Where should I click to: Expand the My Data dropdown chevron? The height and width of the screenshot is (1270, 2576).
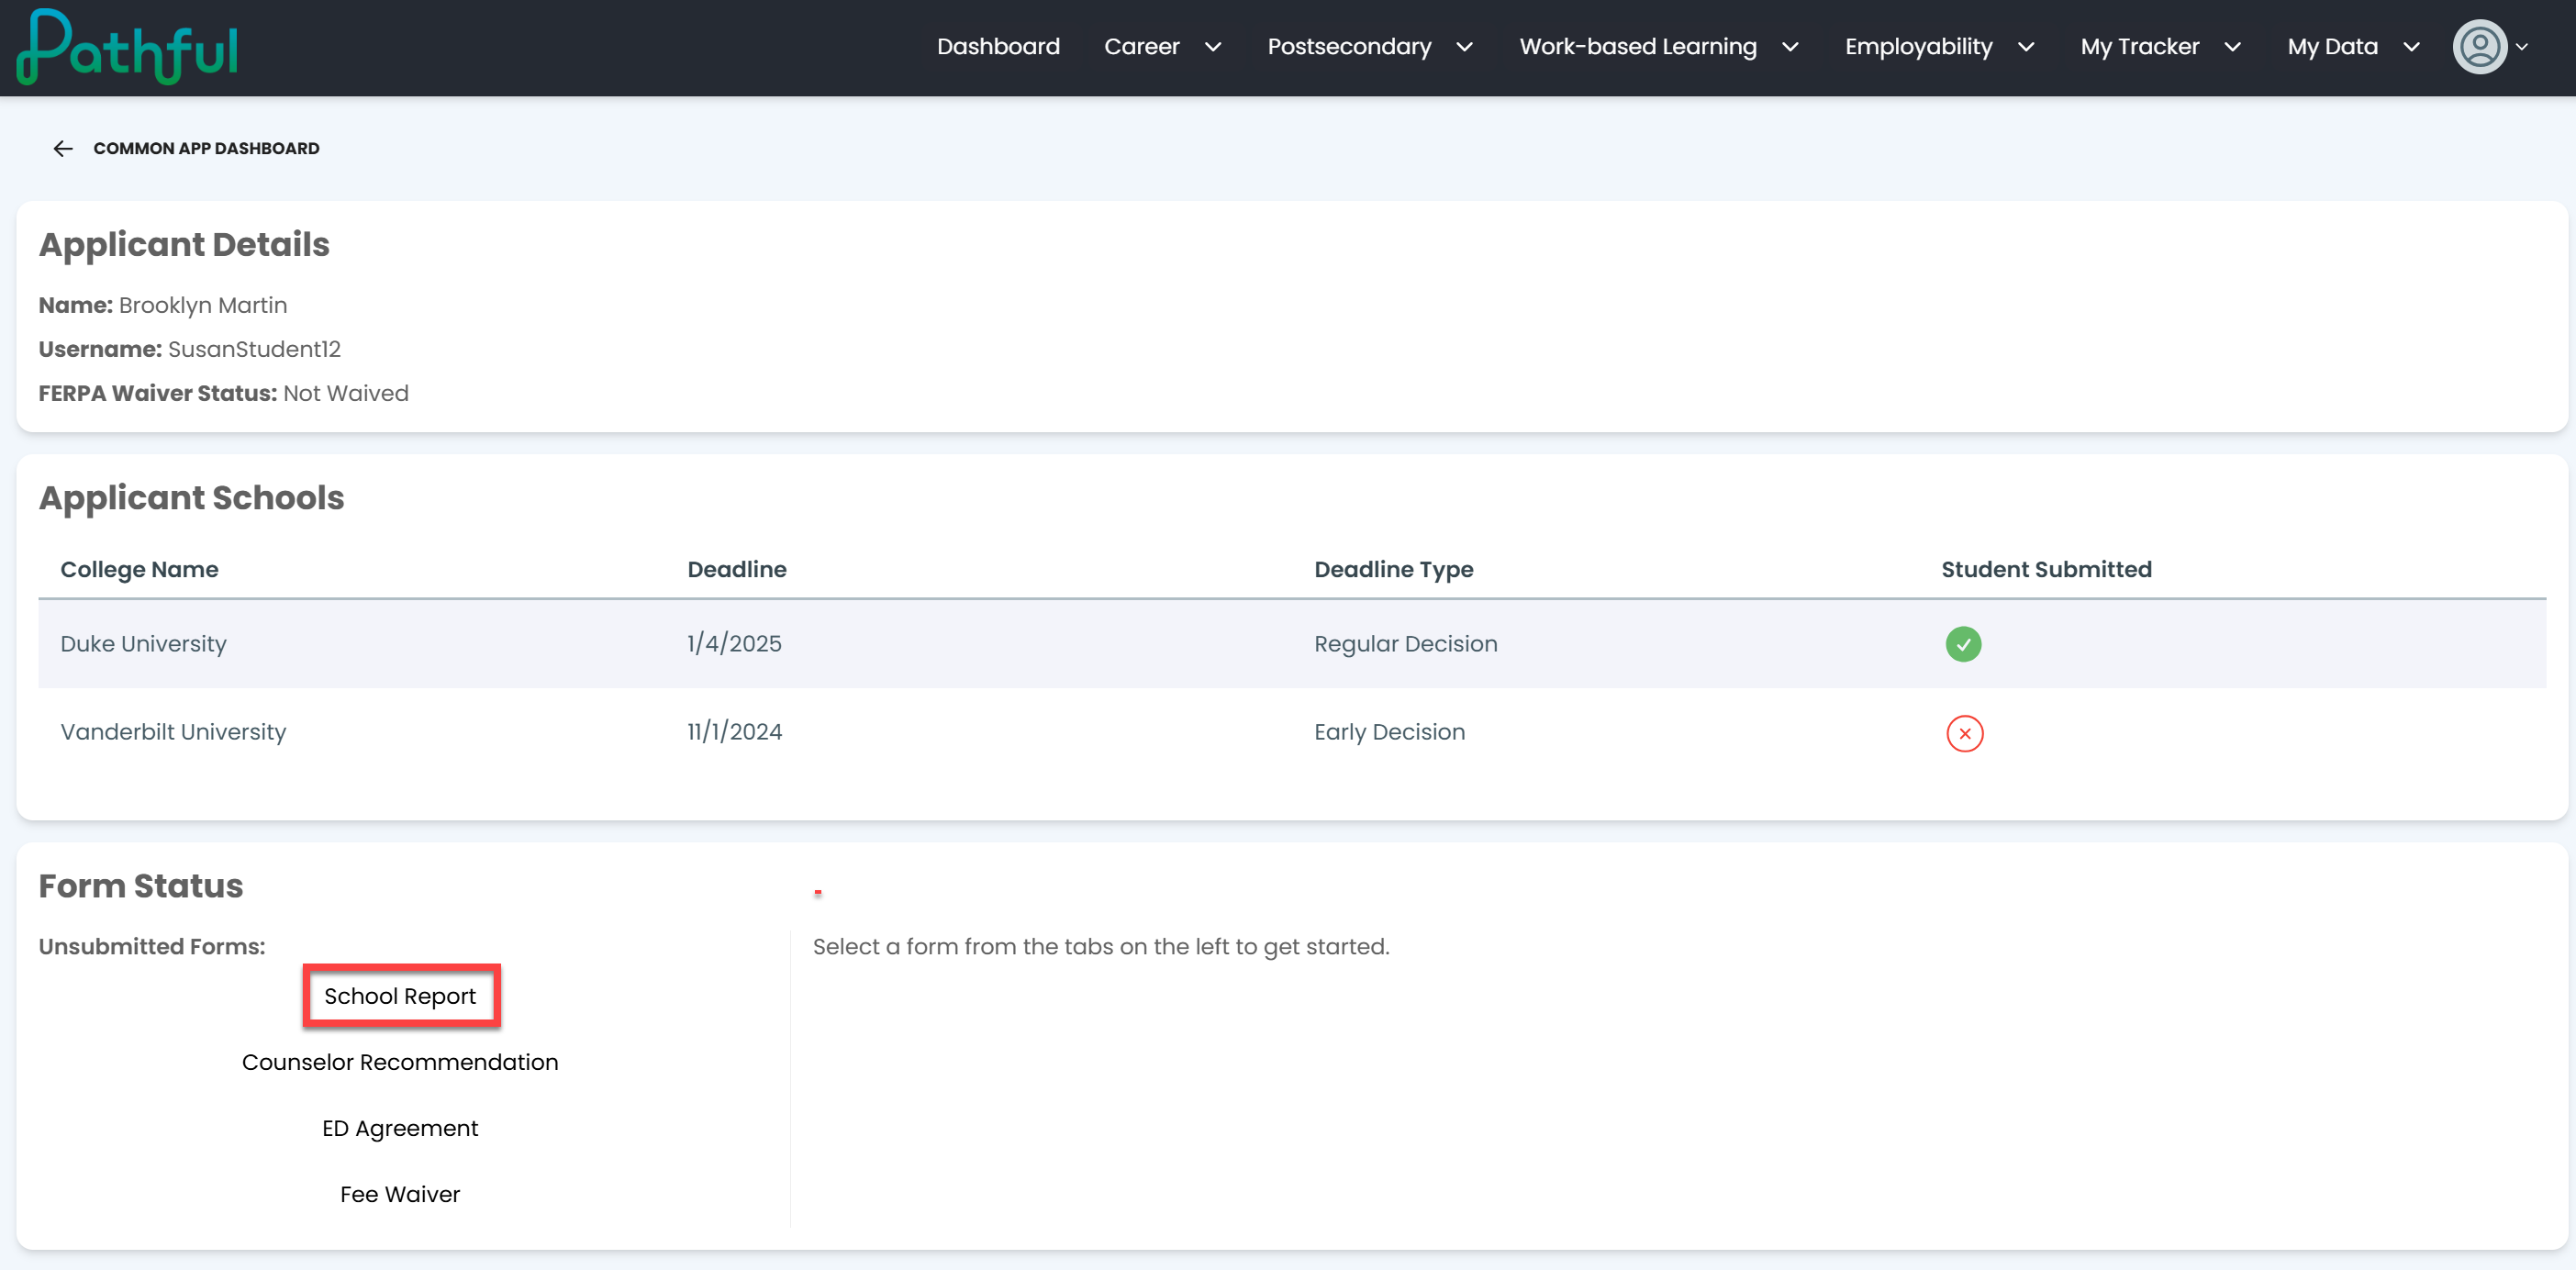tap(2411, 47)
